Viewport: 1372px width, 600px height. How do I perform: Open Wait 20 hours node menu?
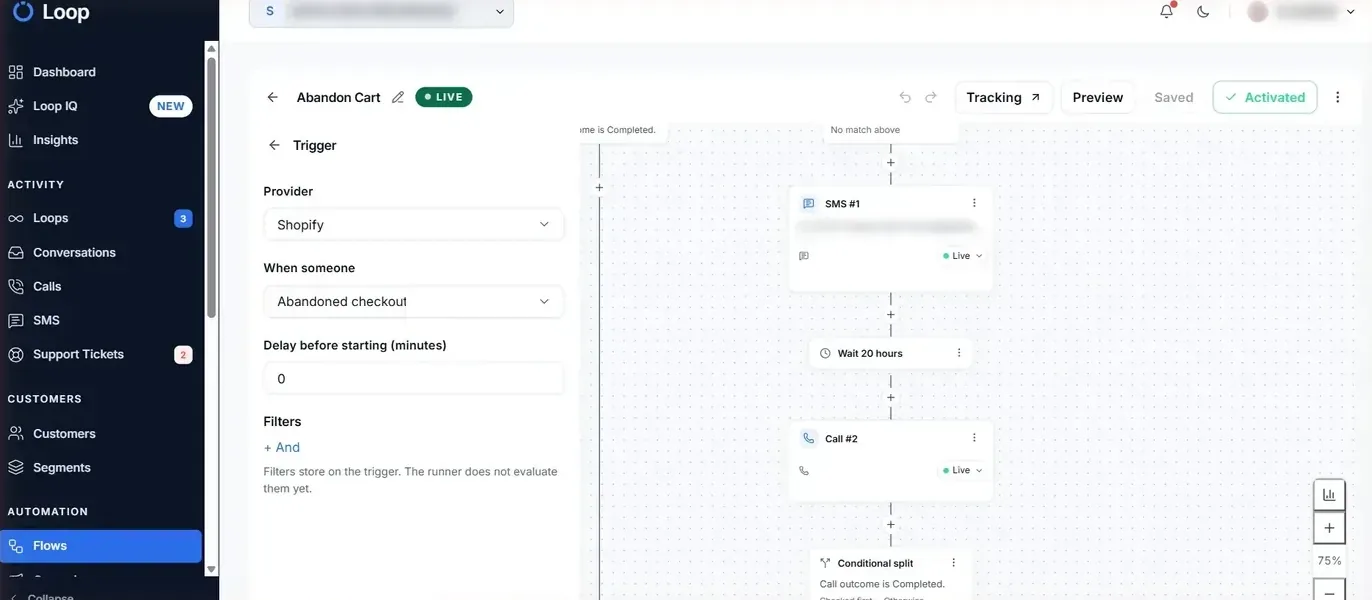pos(959,353)
